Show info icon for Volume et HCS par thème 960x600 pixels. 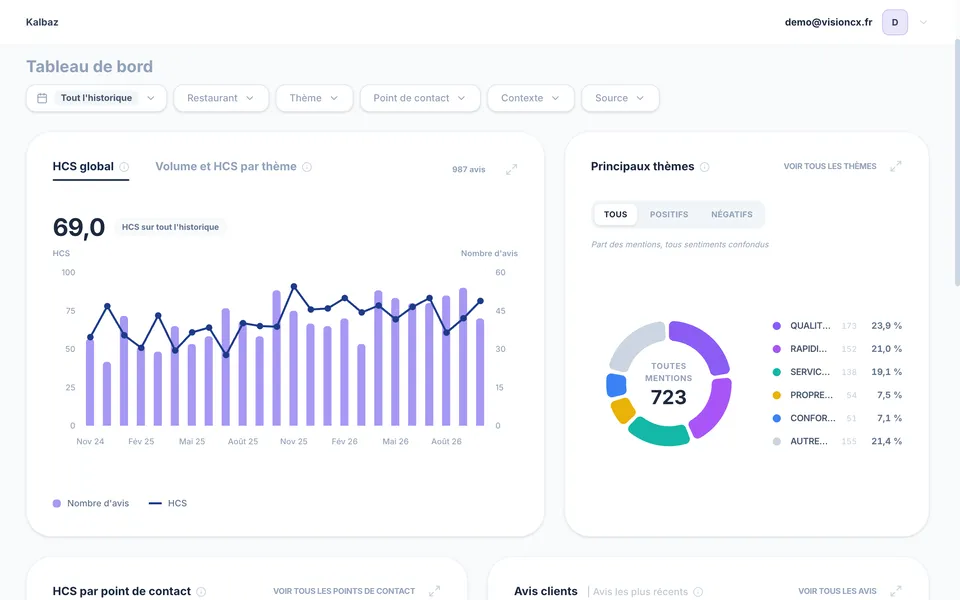coord(307,167)
